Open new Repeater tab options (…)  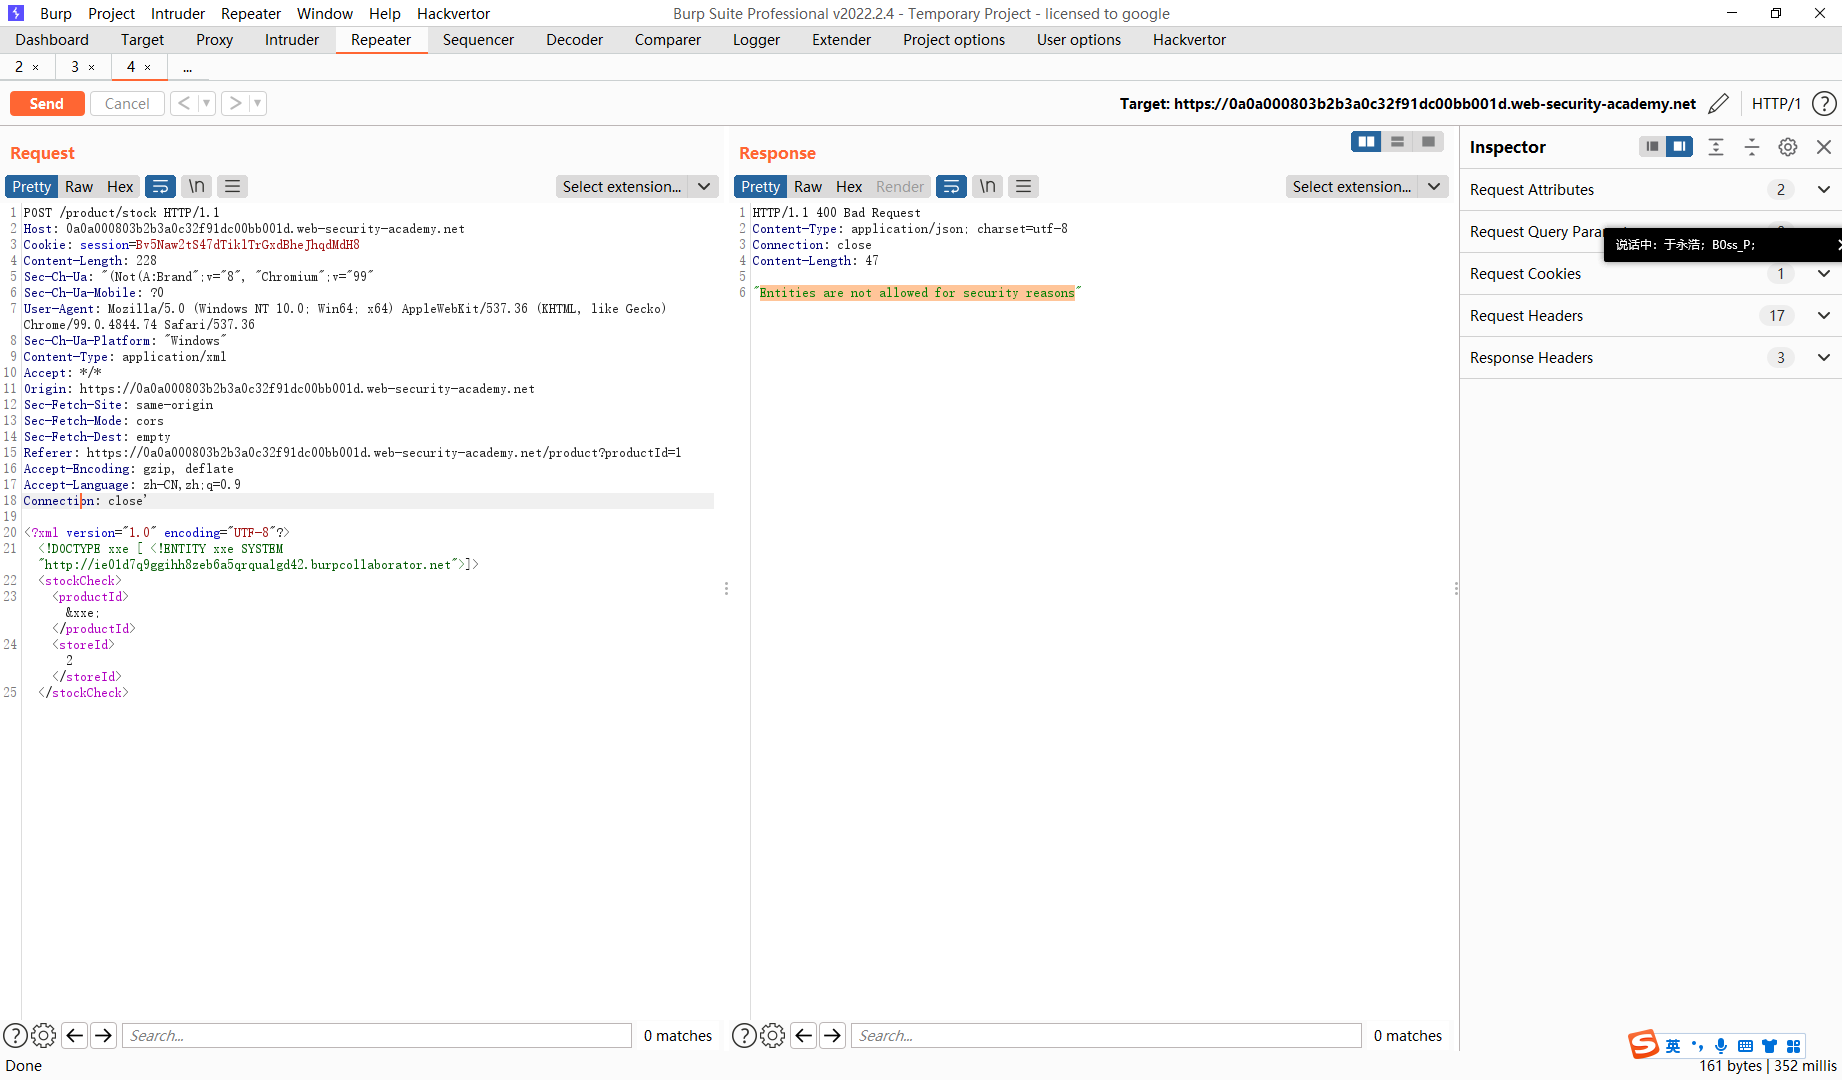187,67
